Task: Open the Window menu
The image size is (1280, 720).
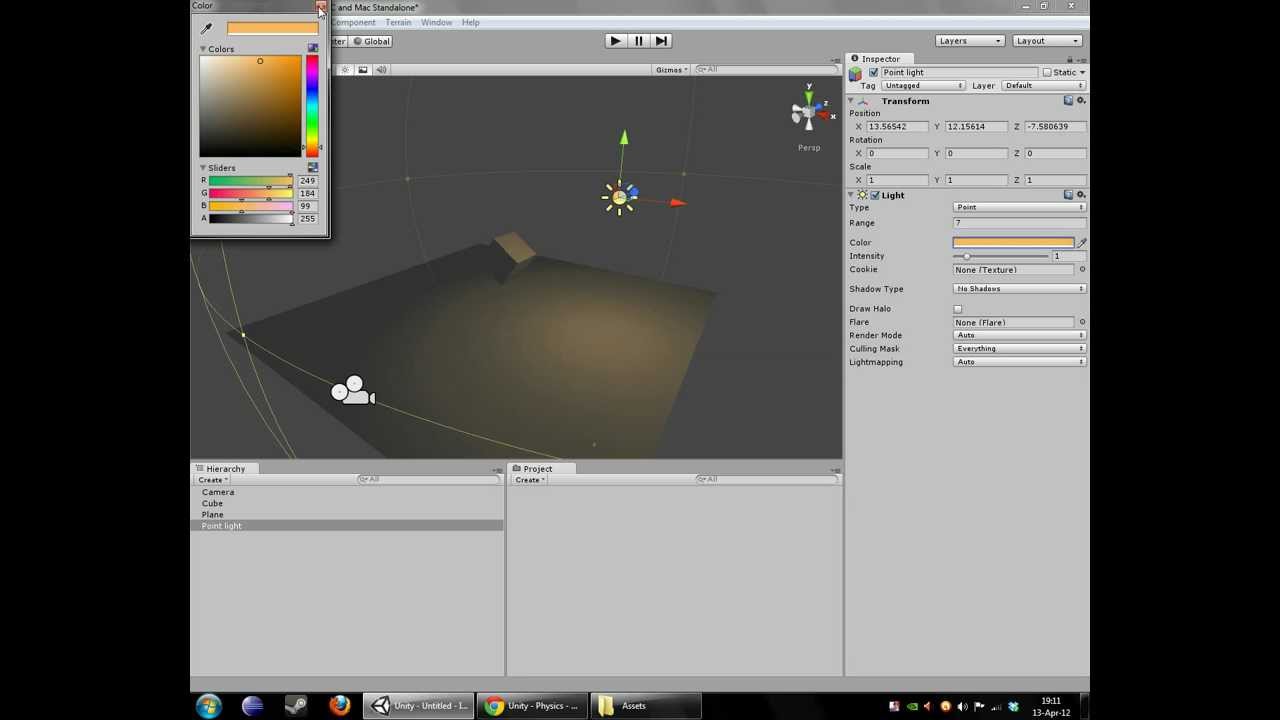Action: pos(436,22)
